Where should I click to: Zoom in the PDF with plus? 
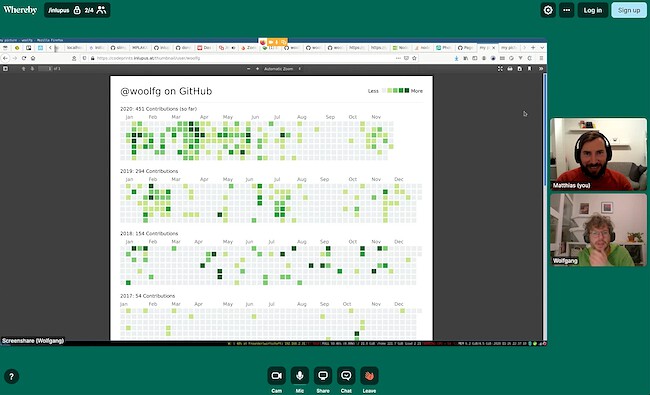pos(257,69)
